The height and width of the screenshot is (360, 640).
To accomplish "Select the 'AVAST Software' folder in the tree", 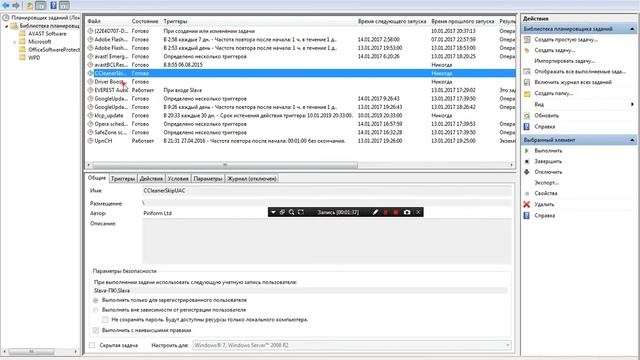I will click(x=47, y=34).
